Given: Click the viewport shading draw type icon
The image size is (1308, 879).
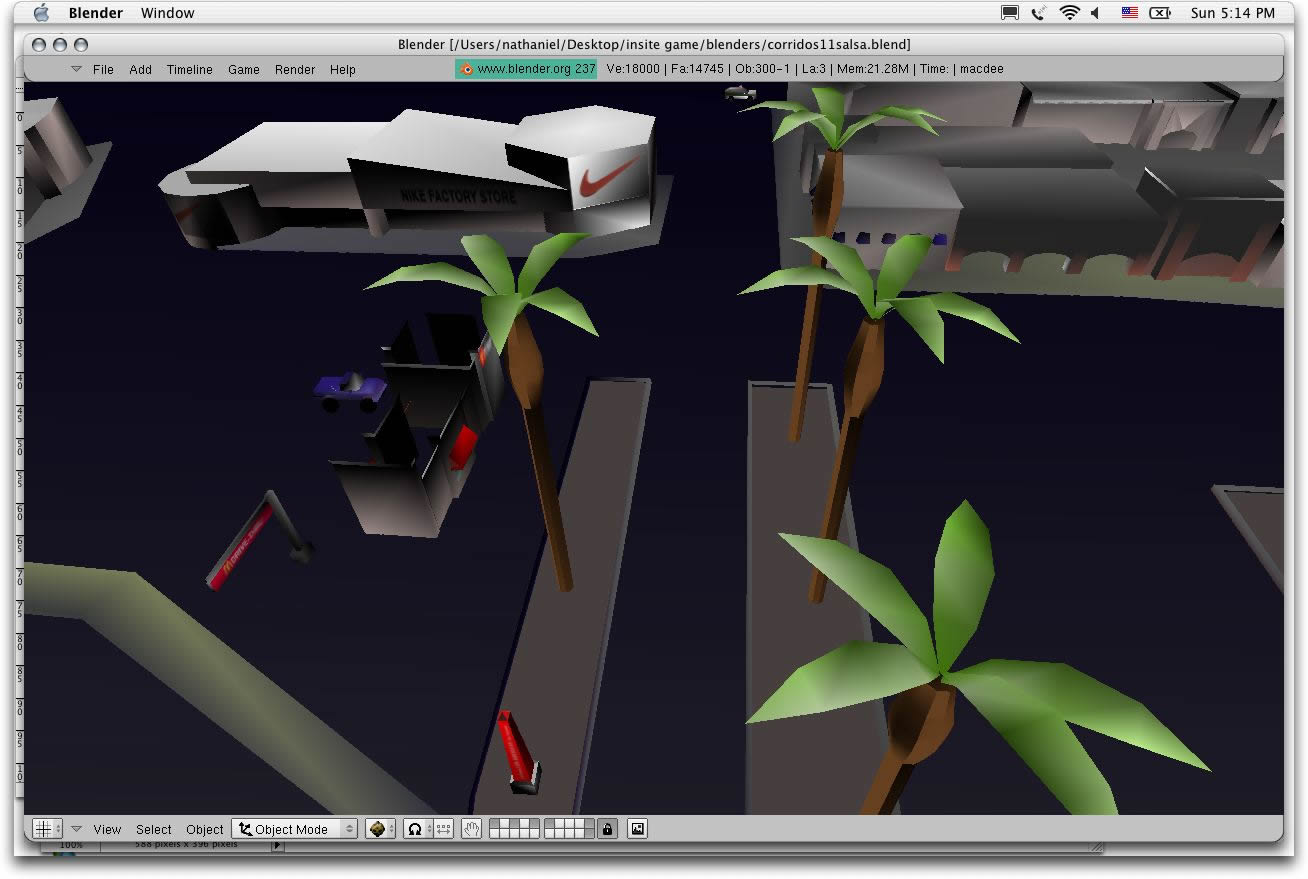Looking at the screenshot, I should (x=377, y=829).
